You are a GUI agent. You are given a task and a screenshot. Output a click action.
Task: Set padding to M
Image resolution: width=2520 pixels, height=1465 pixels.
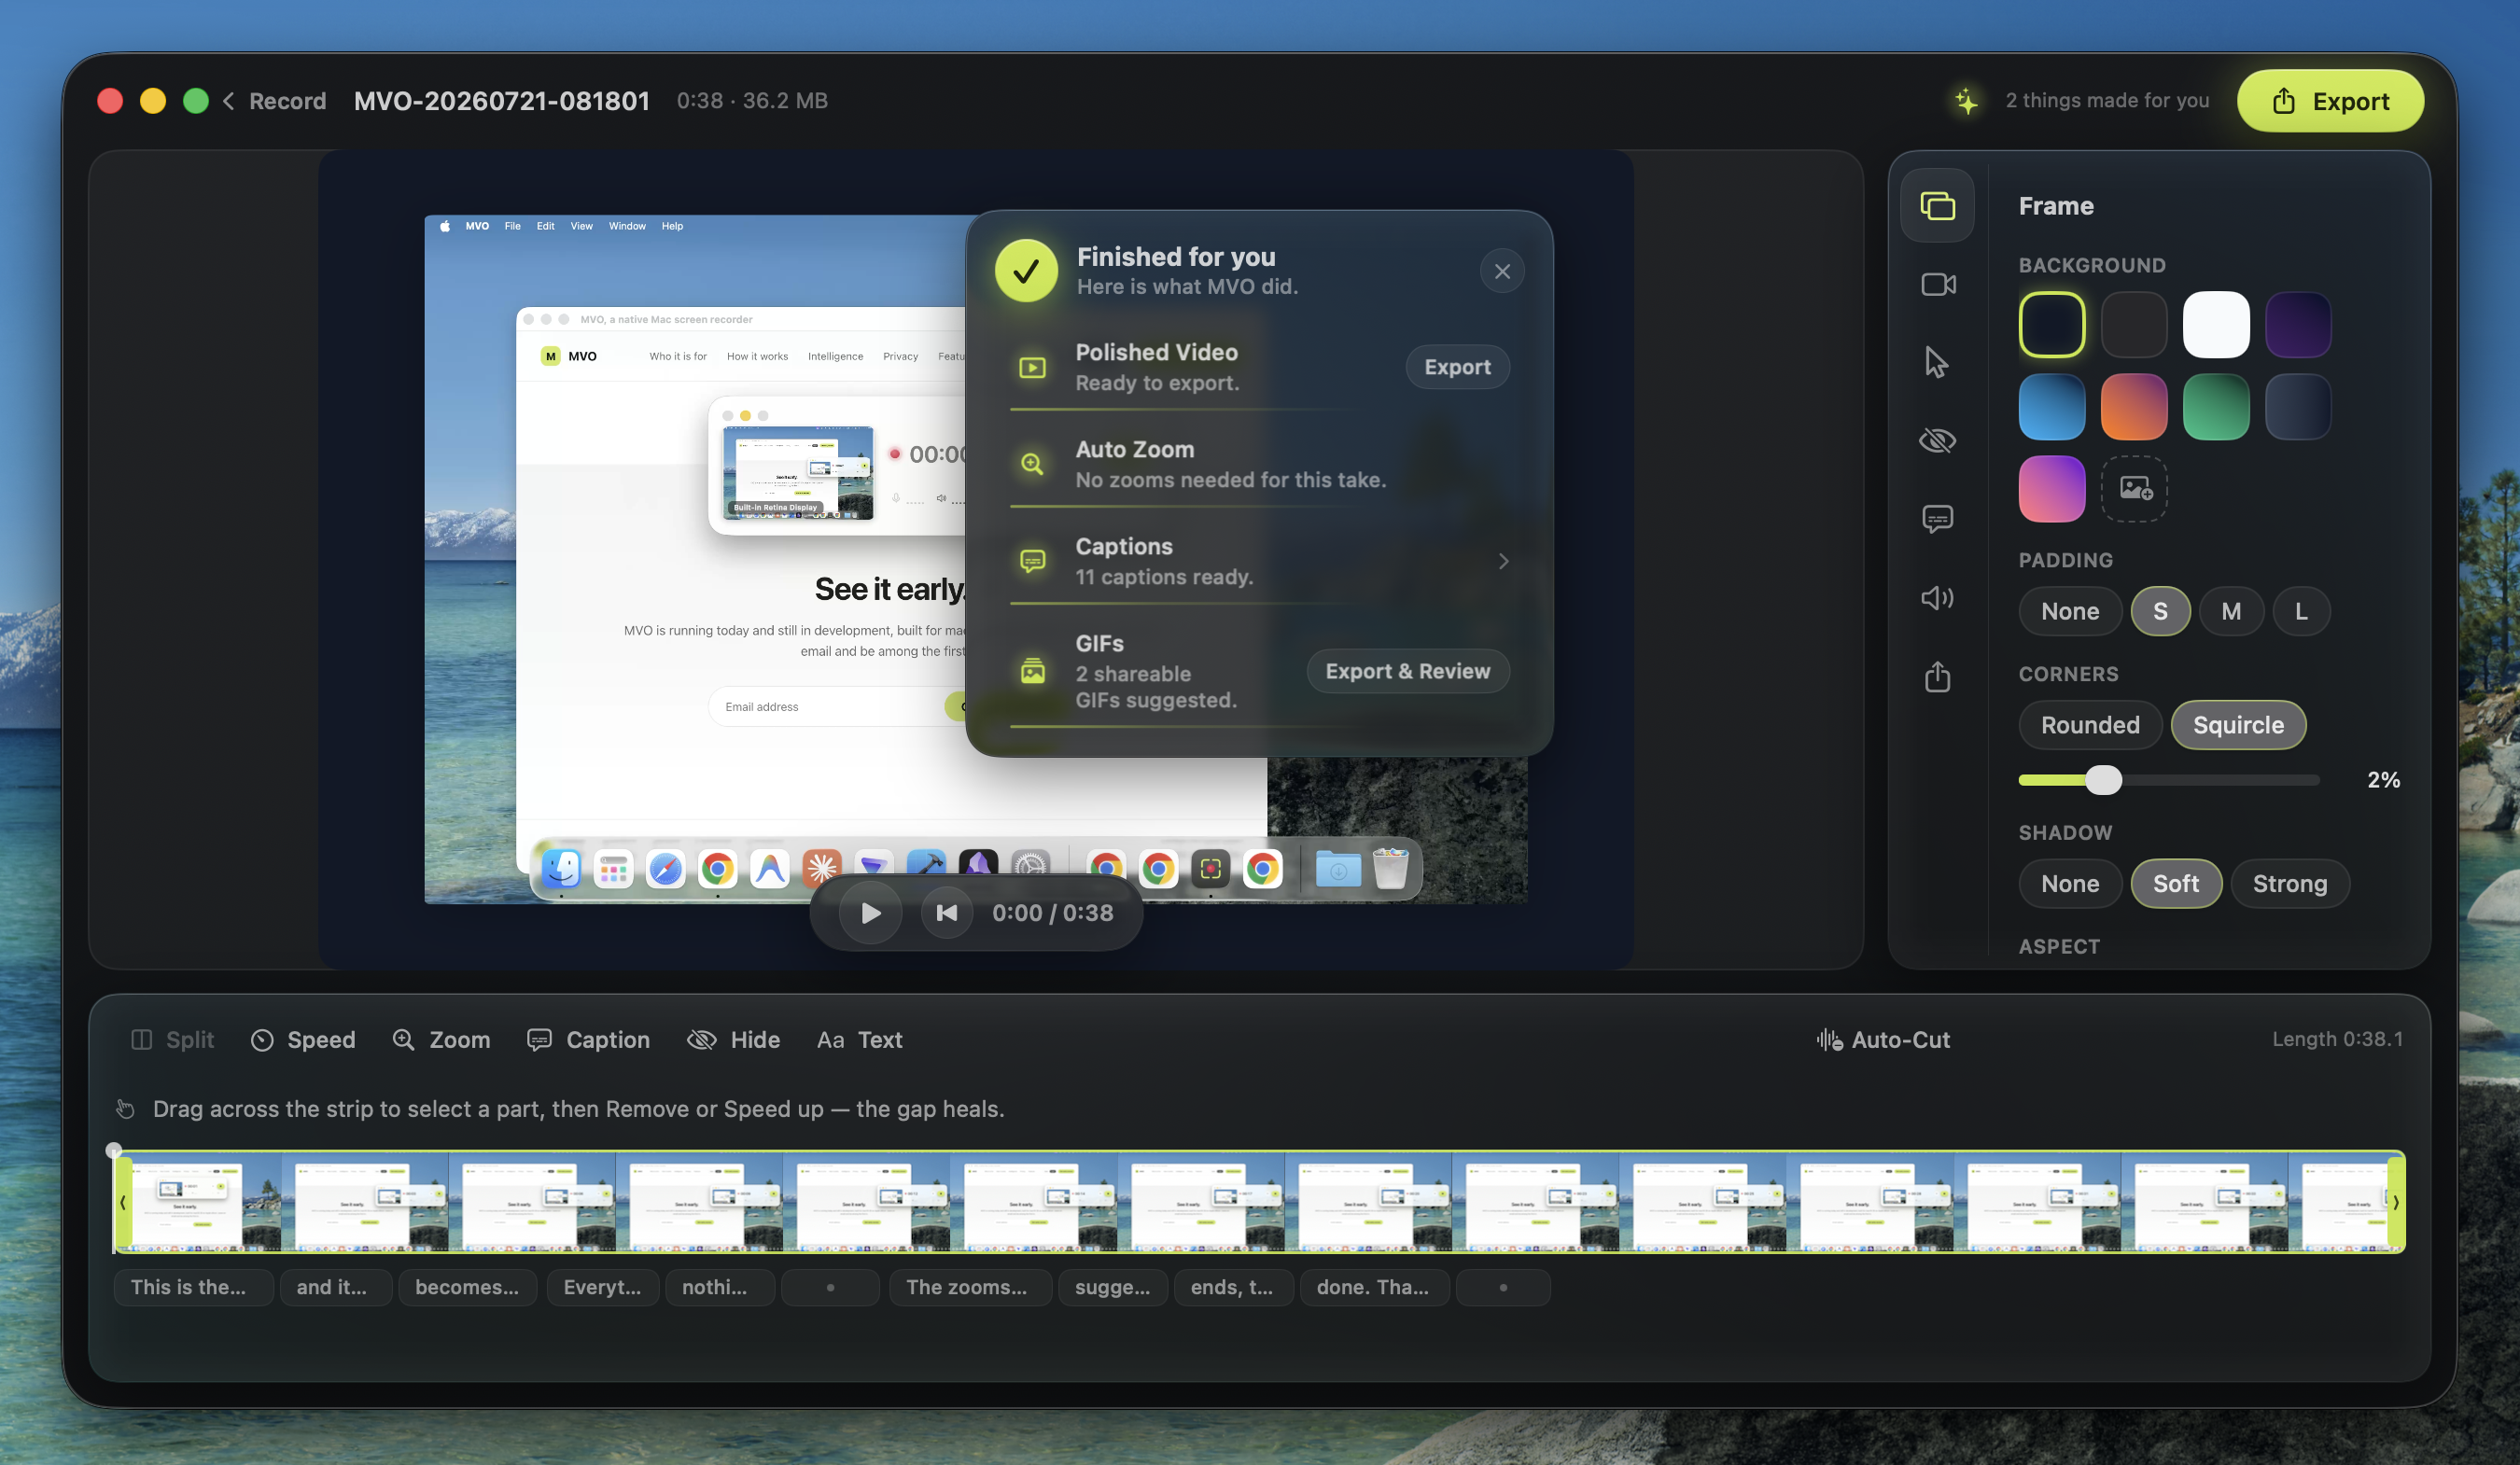[2230, 611]
